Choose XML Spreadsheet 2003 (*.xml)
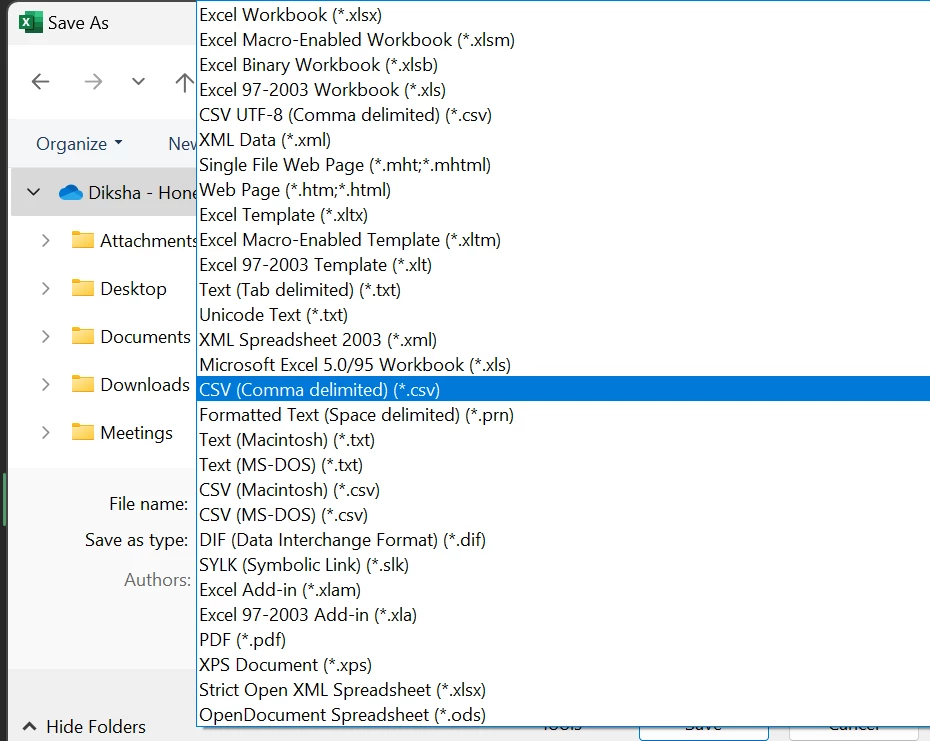 pyautogui.click(x=563, y=339)
